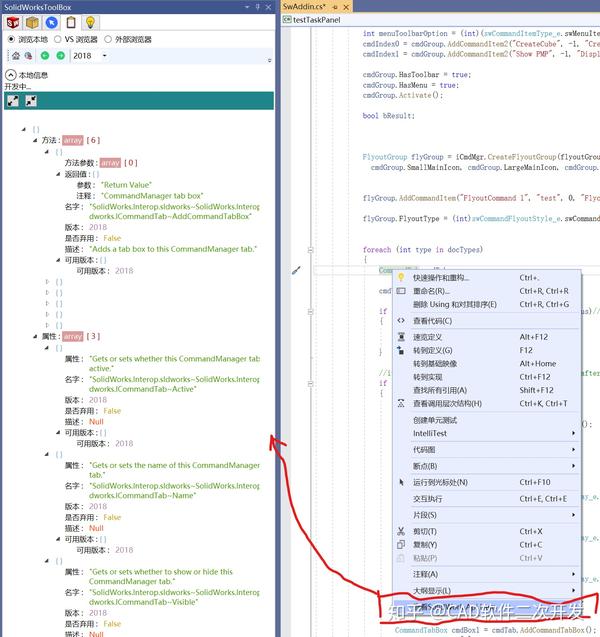The height and width of the screenshot is (637, 600).
Task: Collapse the 本地信息 section
Action: point(11,75)
